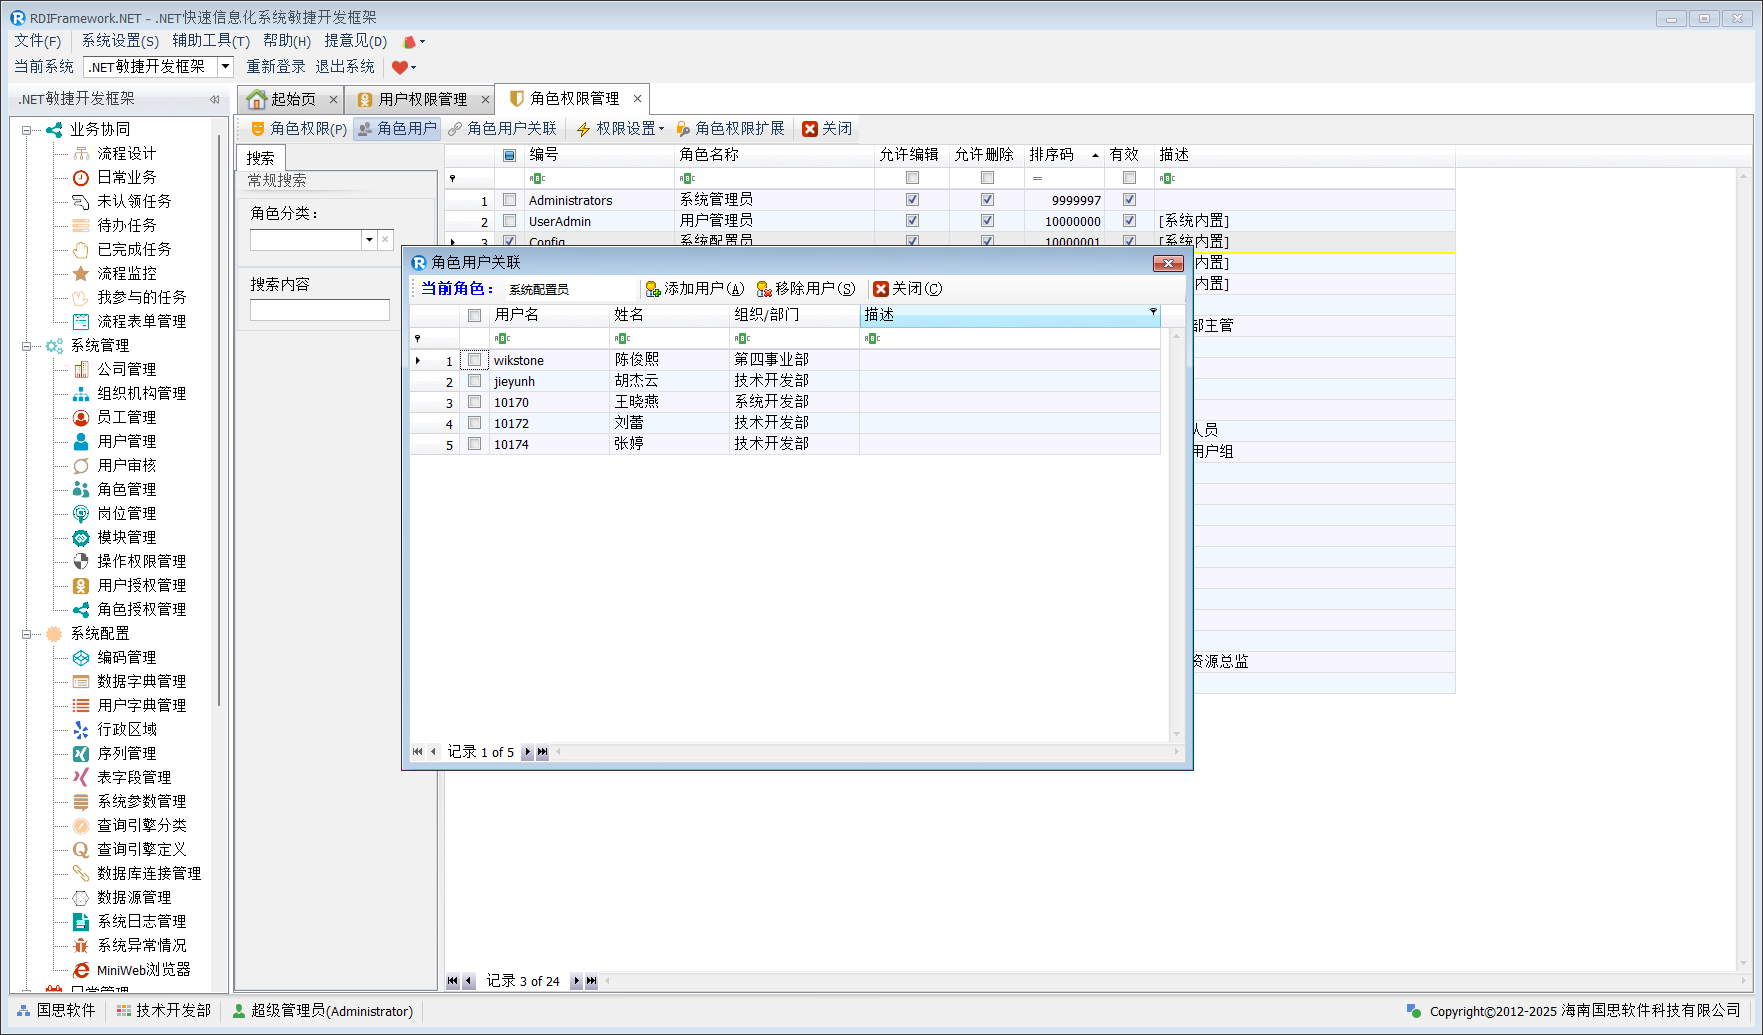The height and width of the screenshot is (1035, 1763).
Task: Expand the 角色分类 dropdown list
Action: click(369, 240)
